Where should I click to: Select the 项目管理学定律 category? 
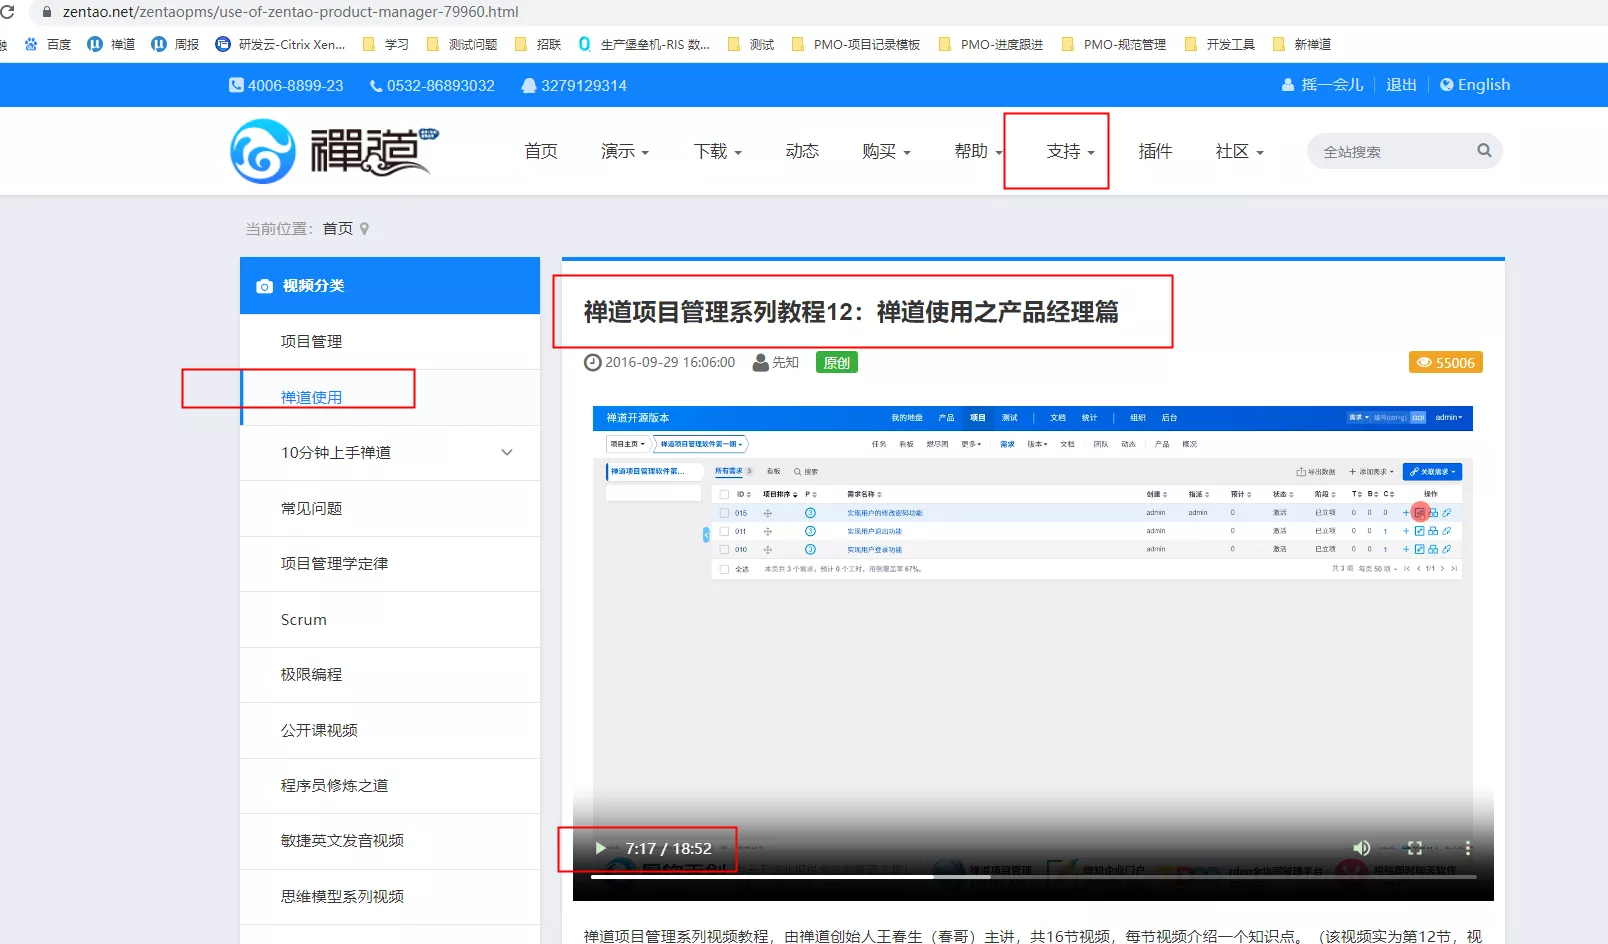point(390,564)
